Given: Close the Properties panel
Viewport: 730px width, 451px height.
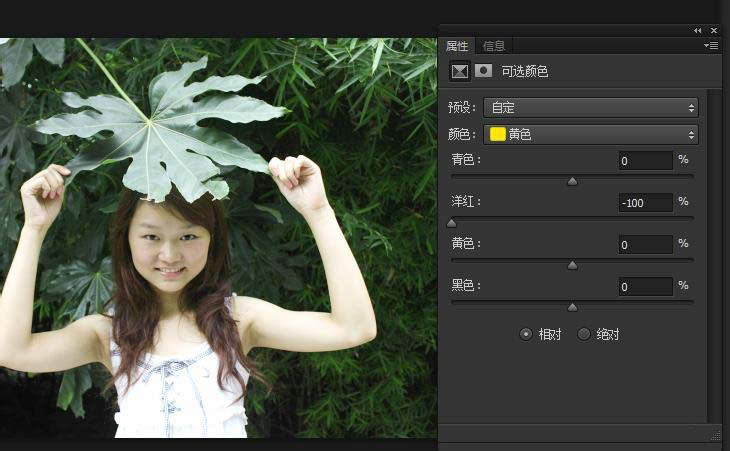Looking at the screenshot, I should pos(714,31).
